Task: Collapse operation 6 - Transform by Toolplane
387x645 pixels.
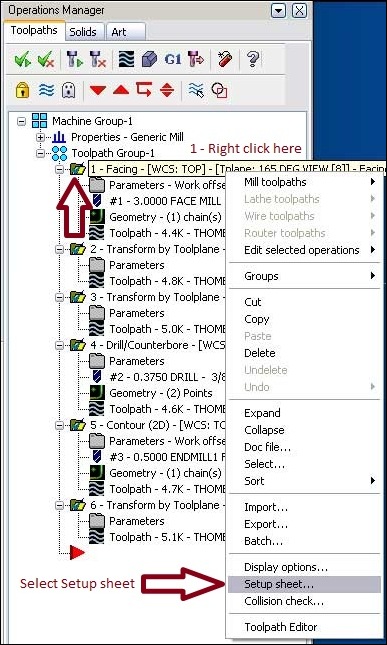Action: pyautogui.click(x=60, y=505)
